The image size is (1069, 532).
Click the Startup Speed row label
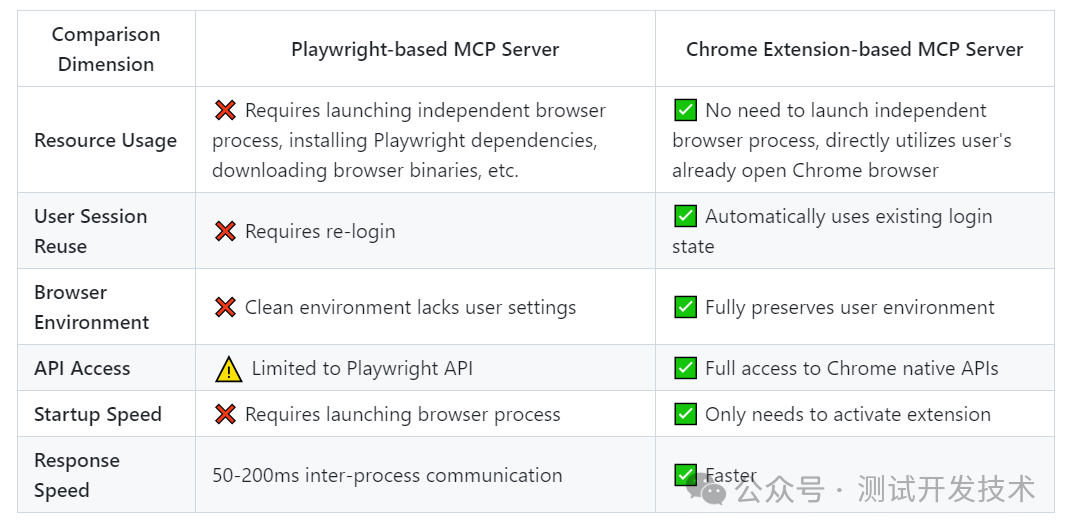[x=97, y=415]
